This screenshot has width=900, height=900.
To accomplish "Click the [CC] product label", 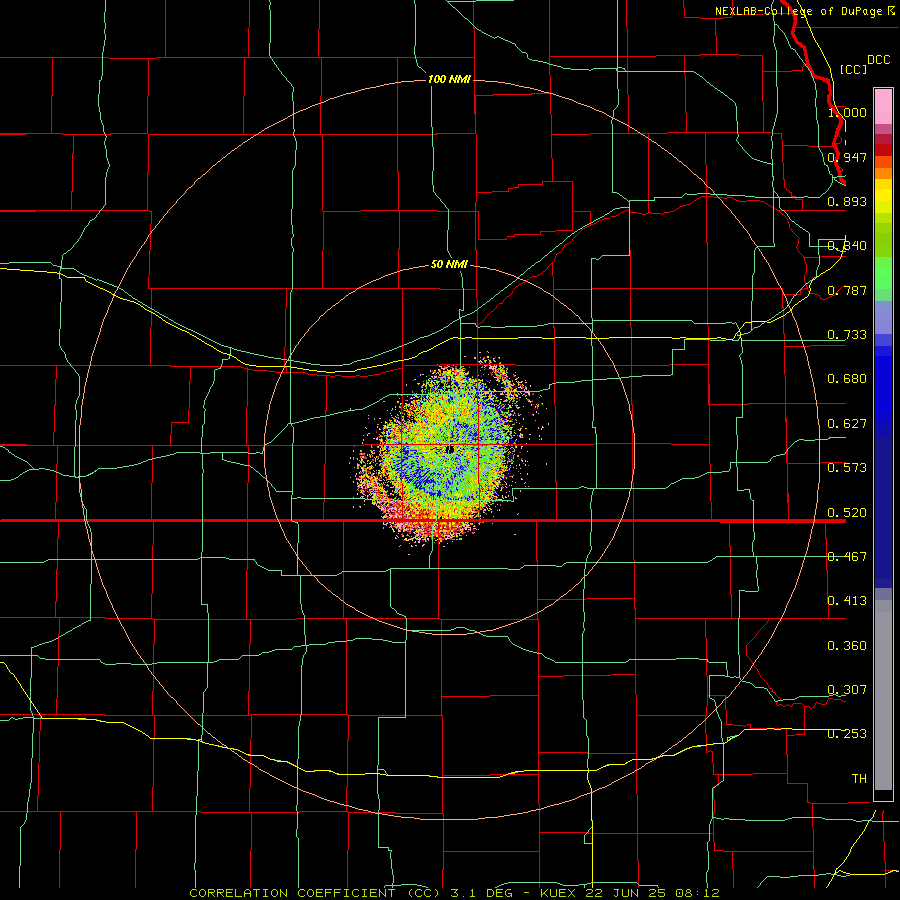I will point(853,69).
